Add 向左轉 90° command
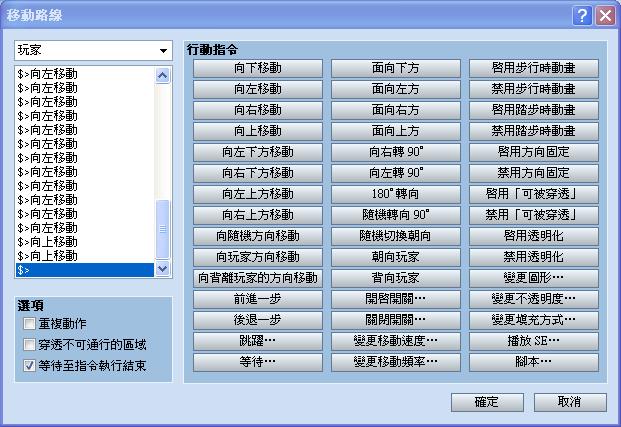Viewport: 621px width, 427px height. (396, 173)
